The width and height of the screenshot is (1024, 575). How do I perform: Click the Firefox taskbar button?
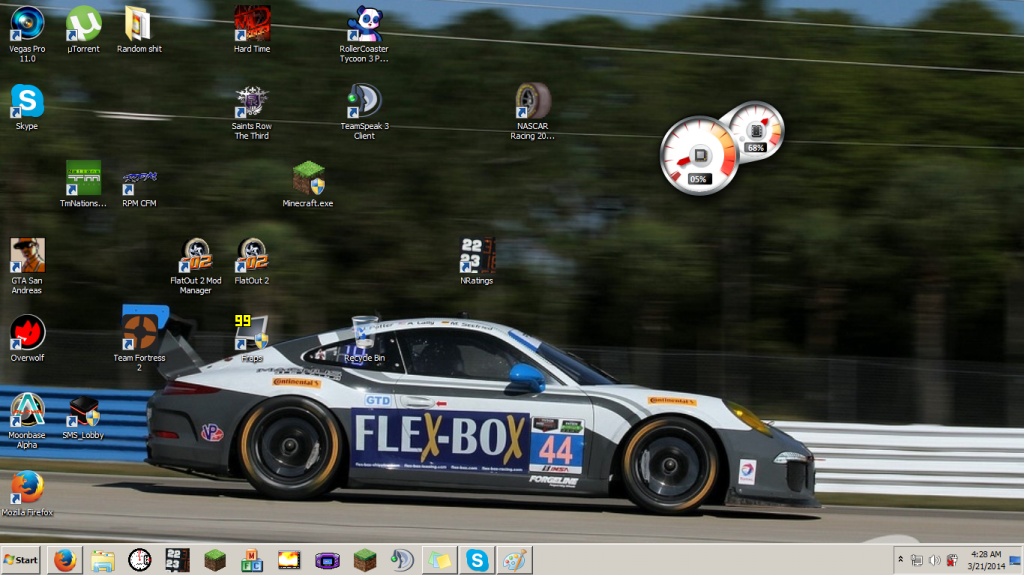65,560
